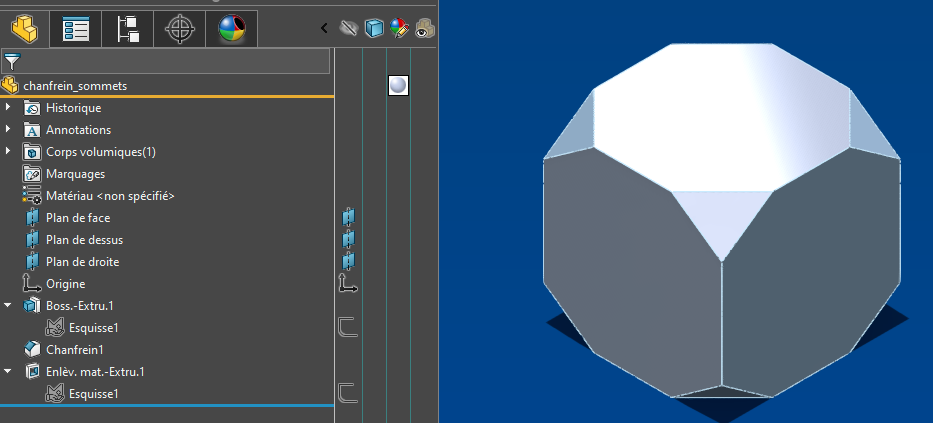Click the Display Mode cube column icon
The height and width of the screenshot is (423, 933).
(374, 28)
